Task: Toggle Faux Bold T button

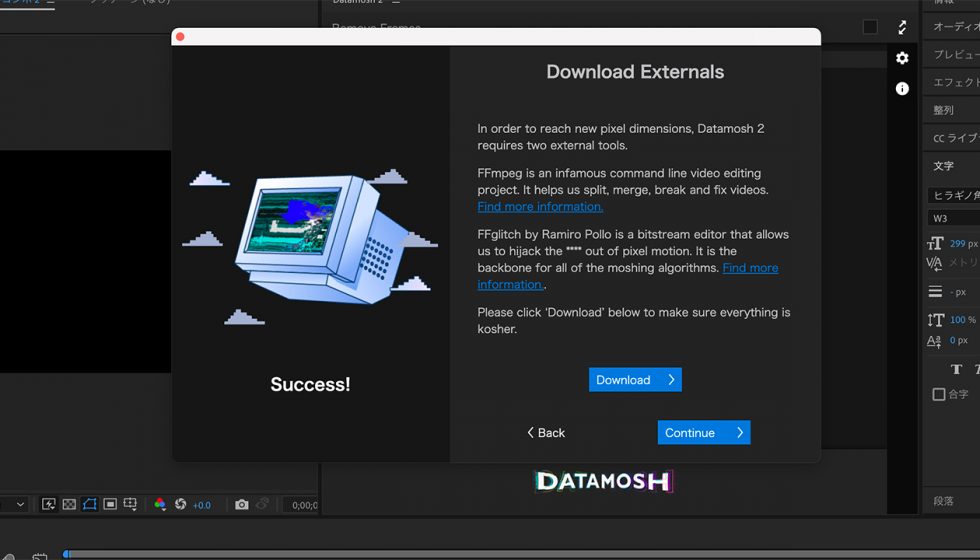Action: tap(956, 369)
